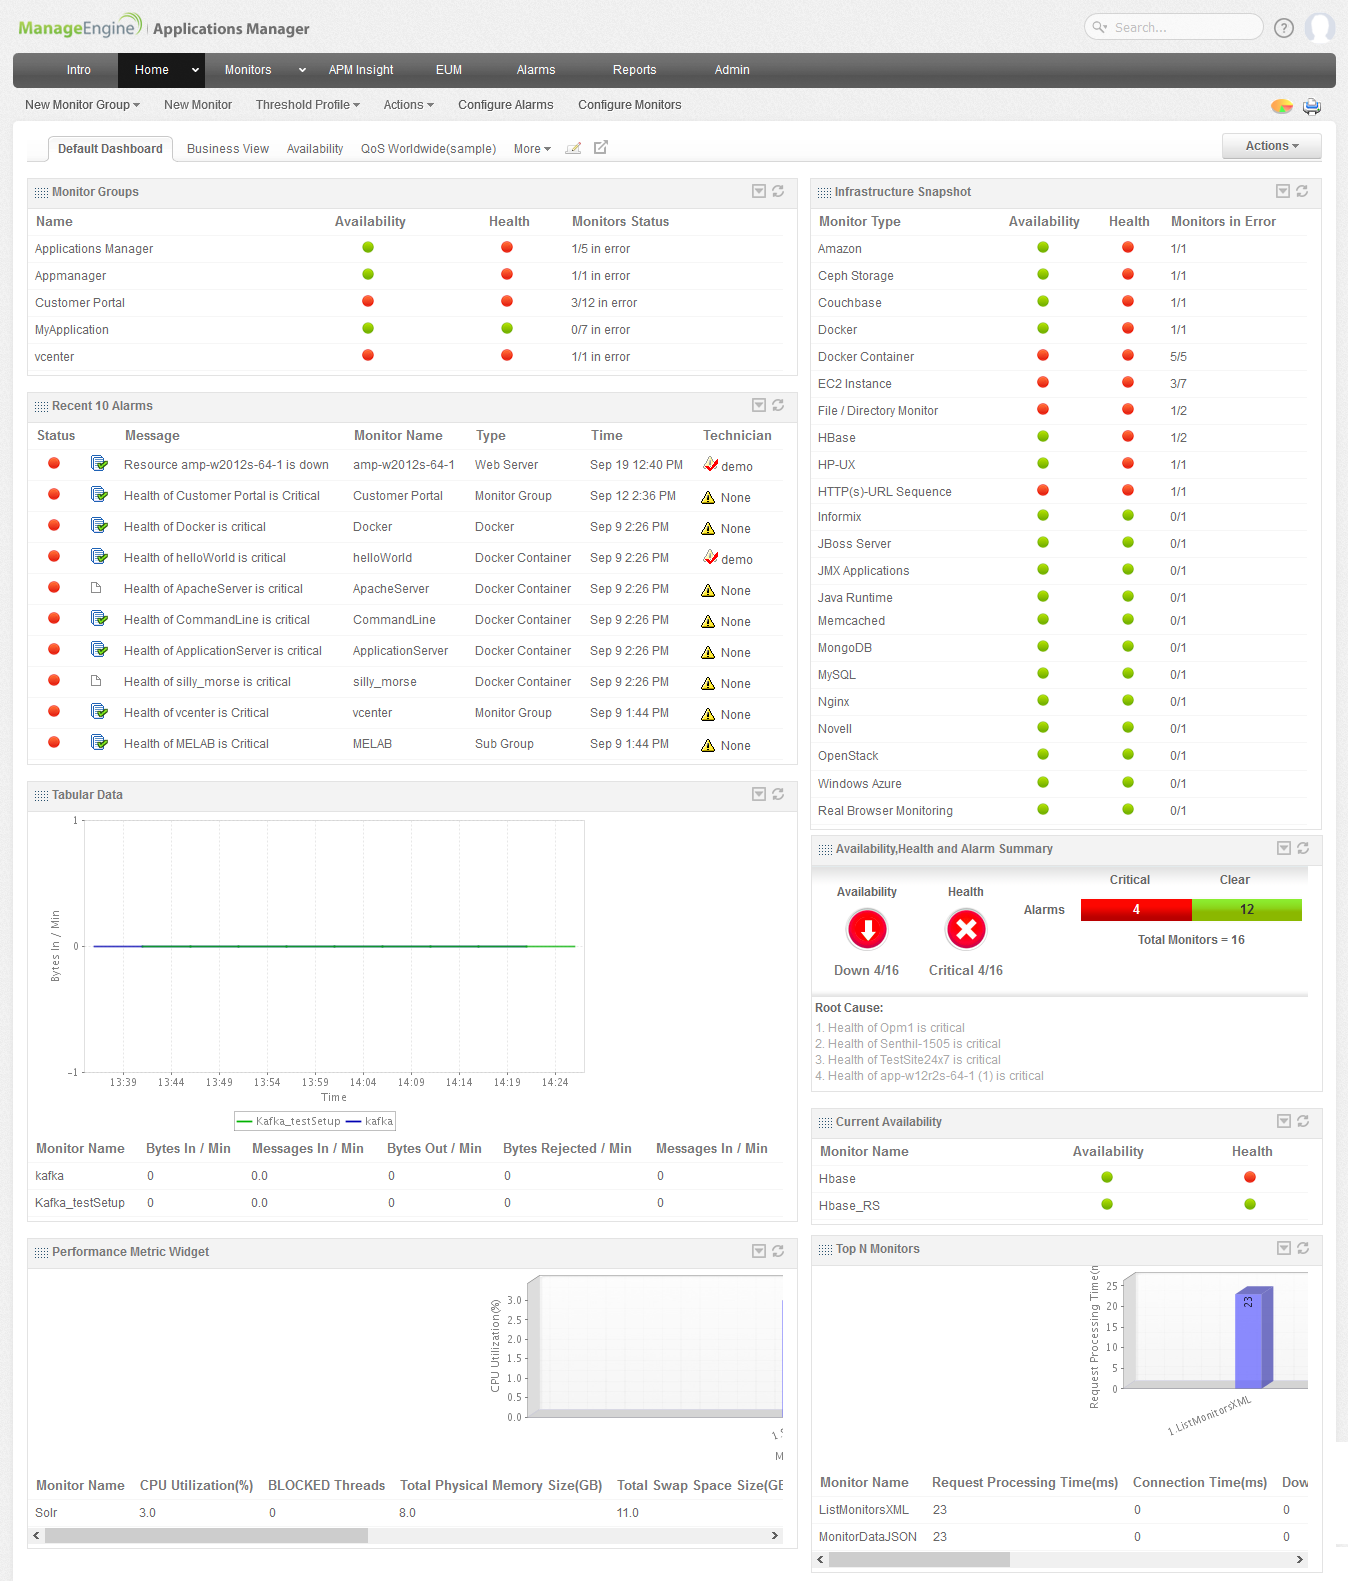The height and width of the screenshot is (1581, 1348).
Task: Click the red health dot for Hbase
Action: 1250,1177
